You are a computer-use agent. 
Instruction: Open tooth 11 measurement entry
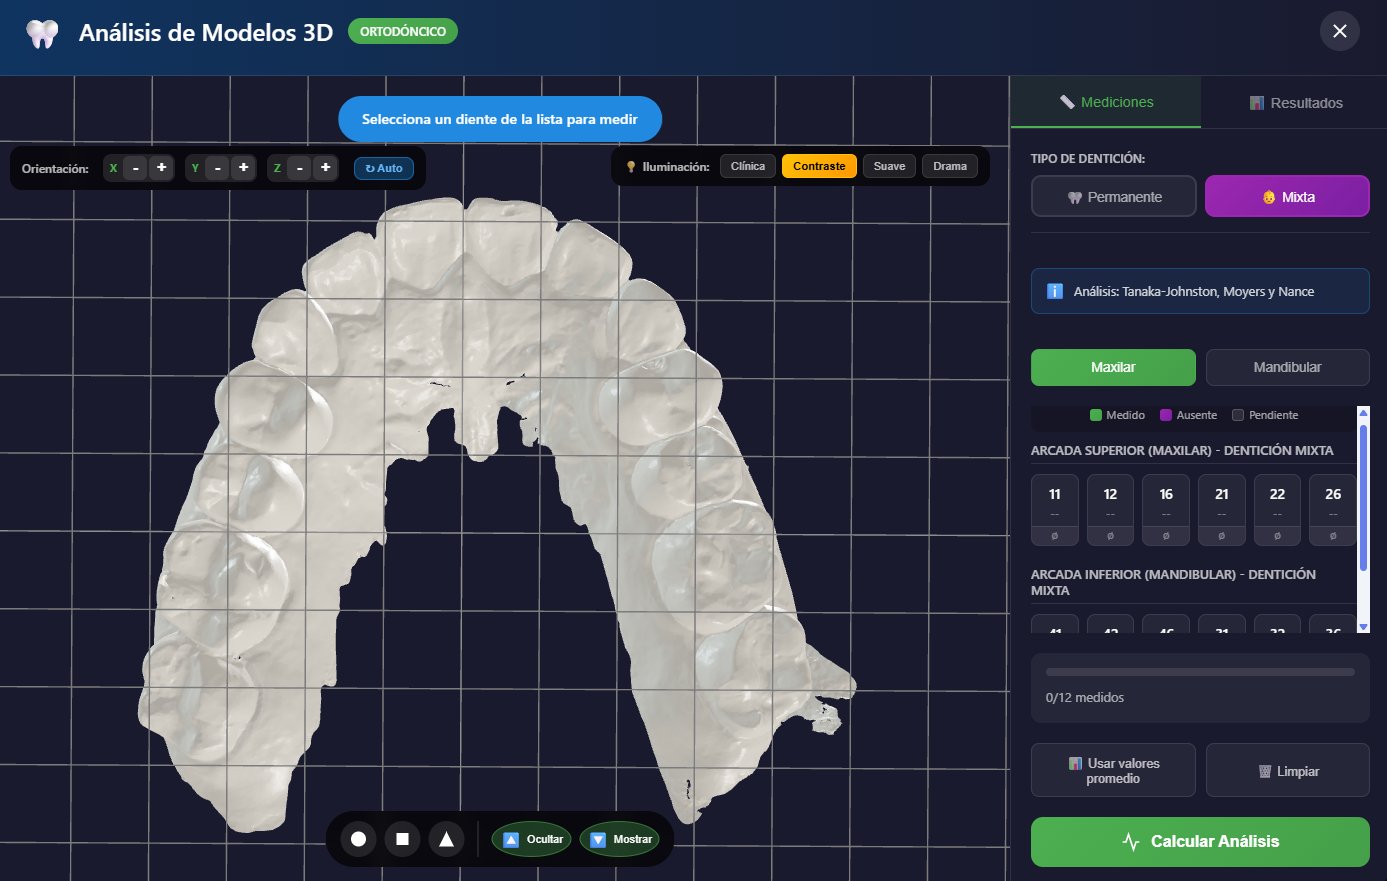[1054, 510]
